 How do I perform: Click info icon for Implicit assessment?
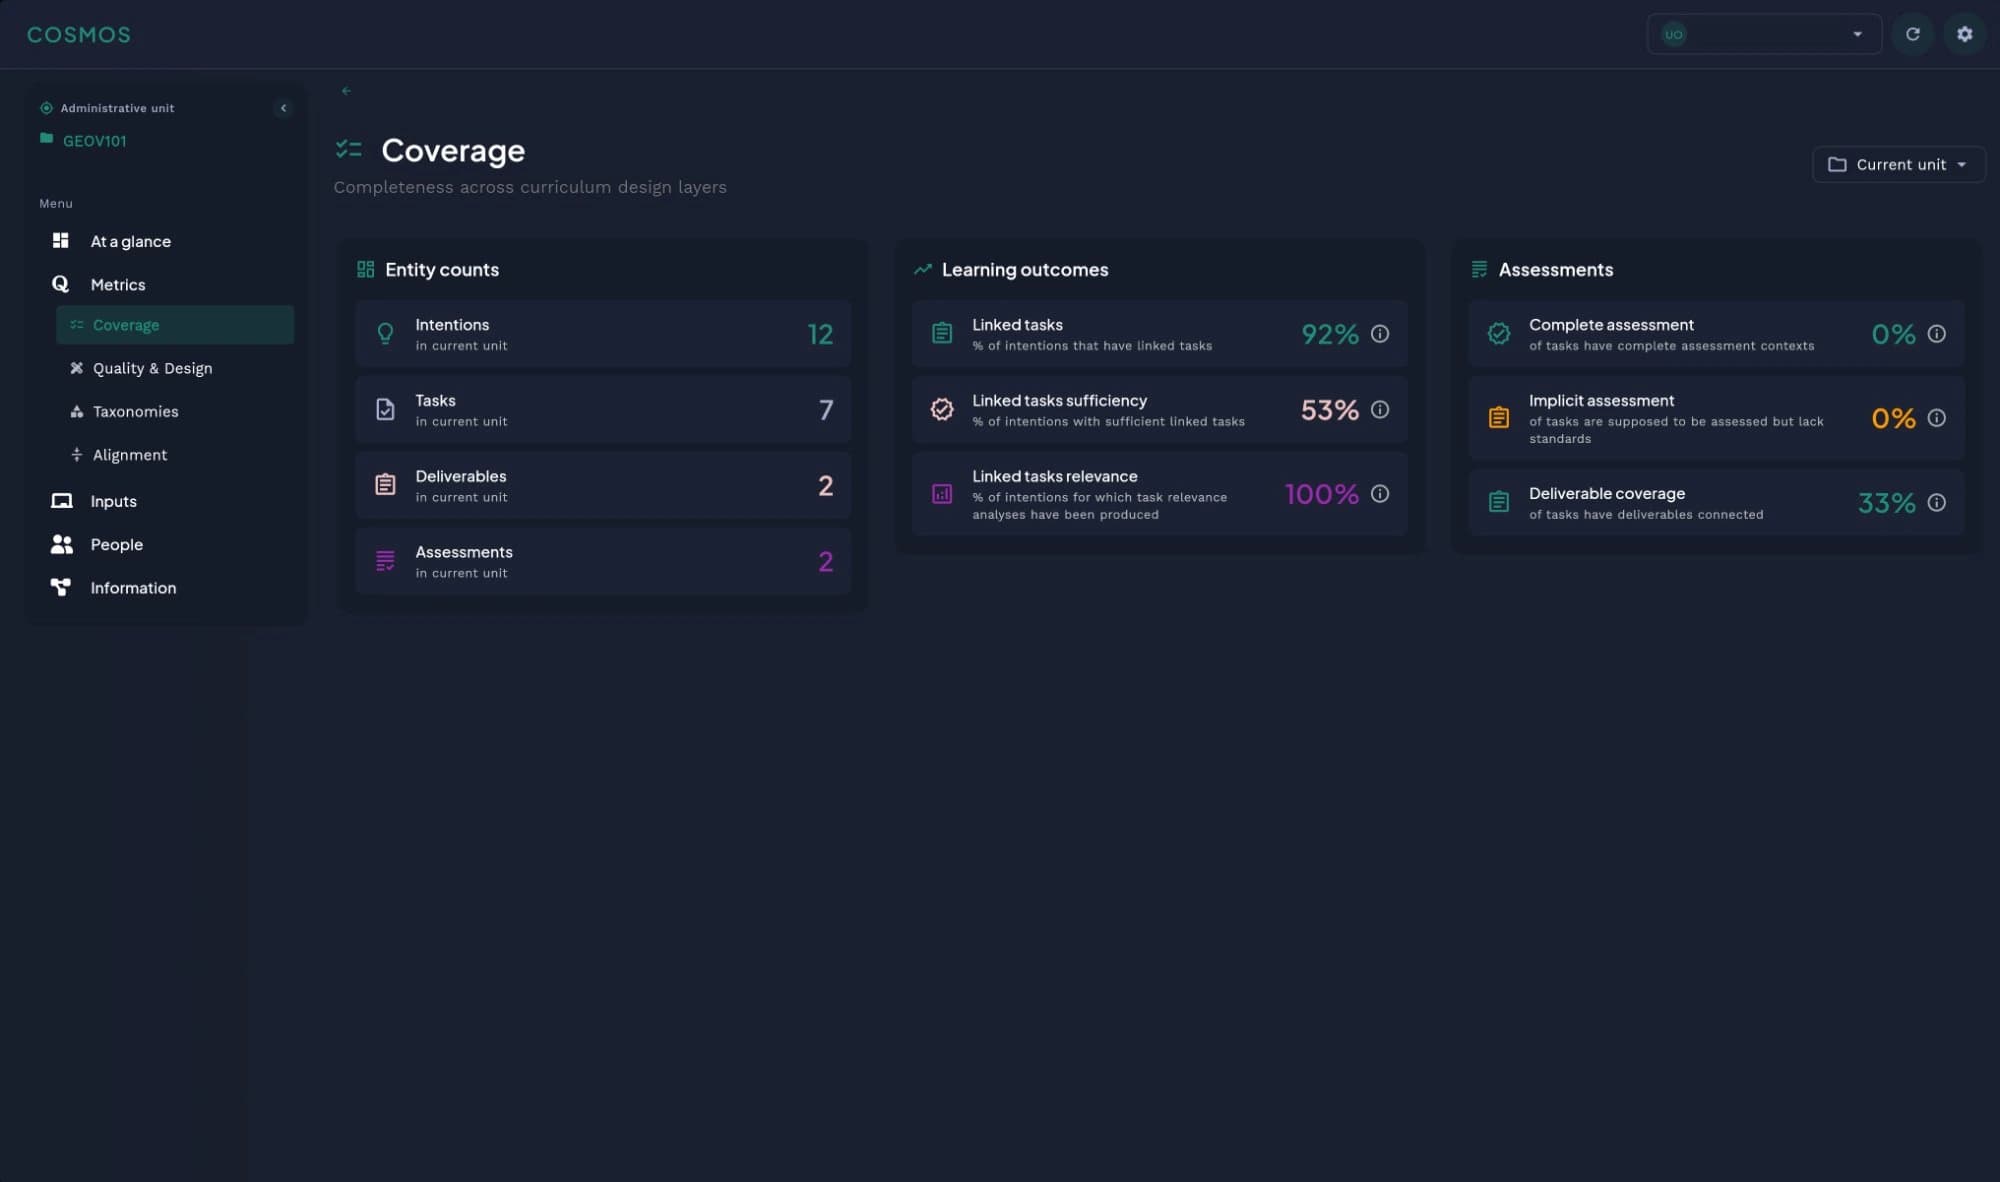[1936, 418]
